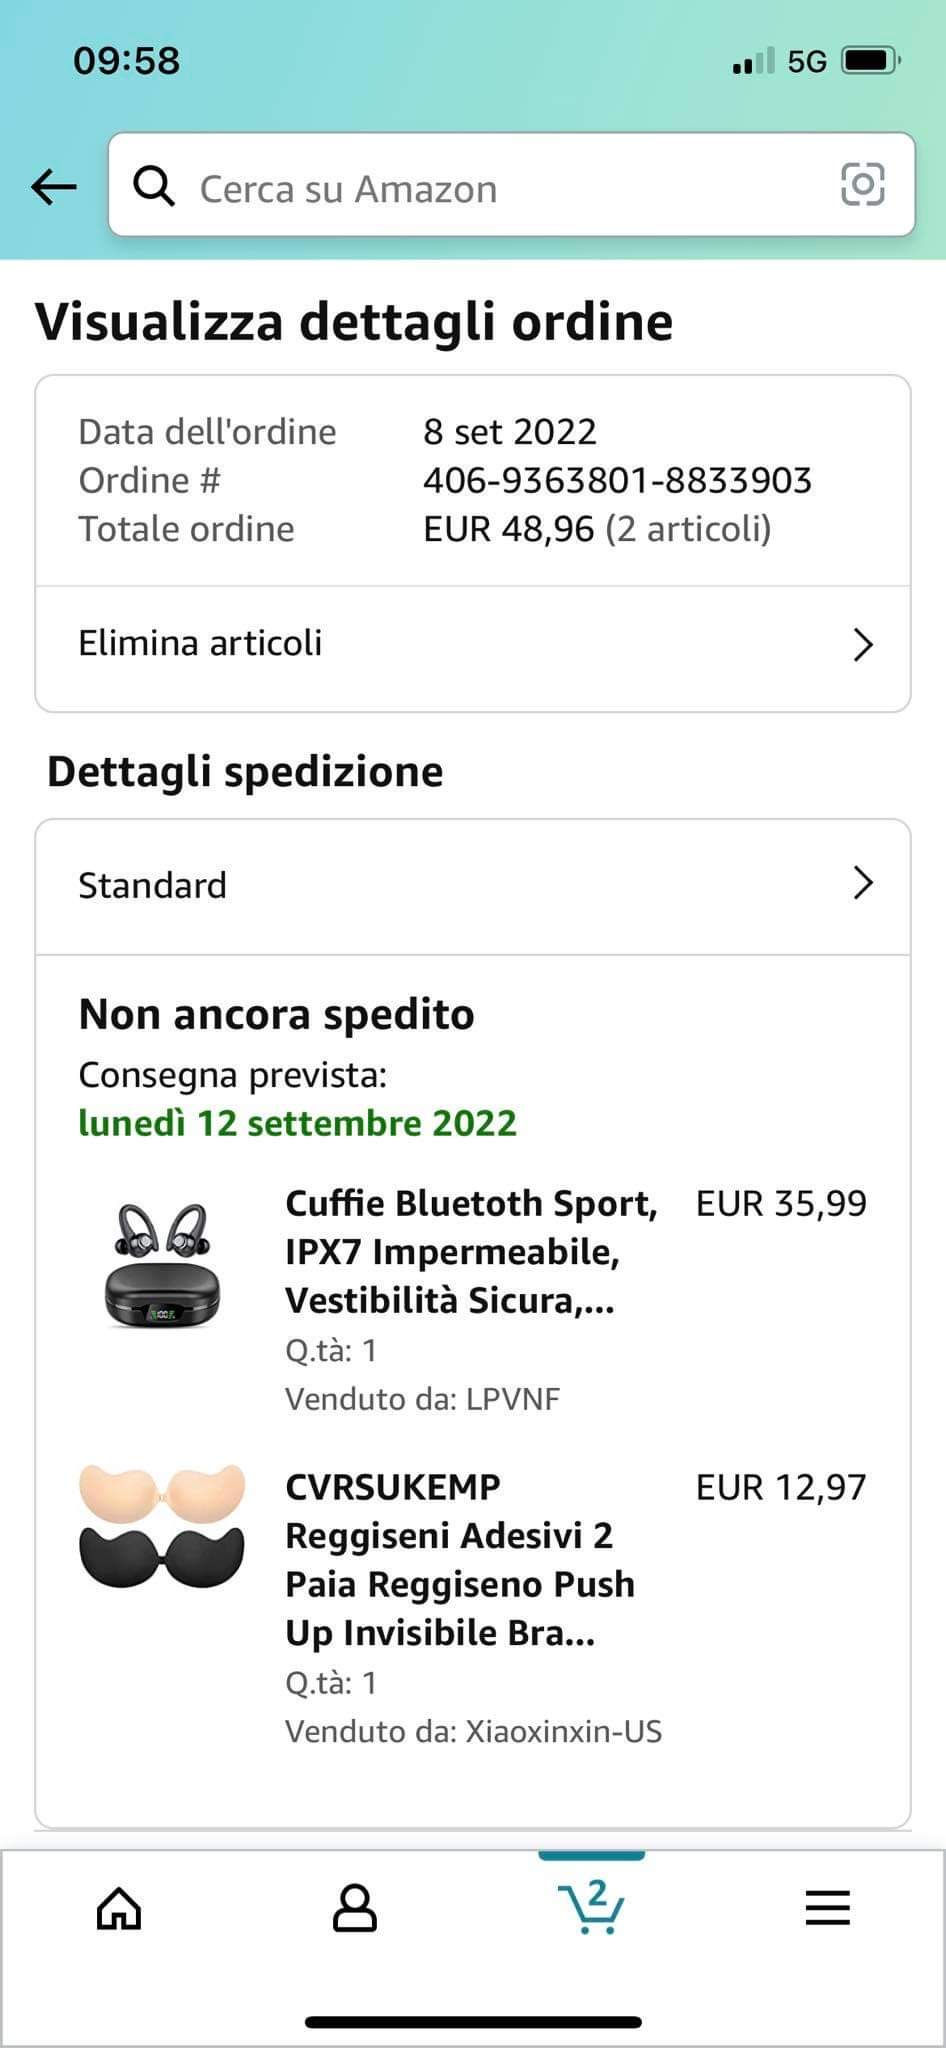Tap the cellular signal bars icon
946x2048 pixels.
pos(753,62)
